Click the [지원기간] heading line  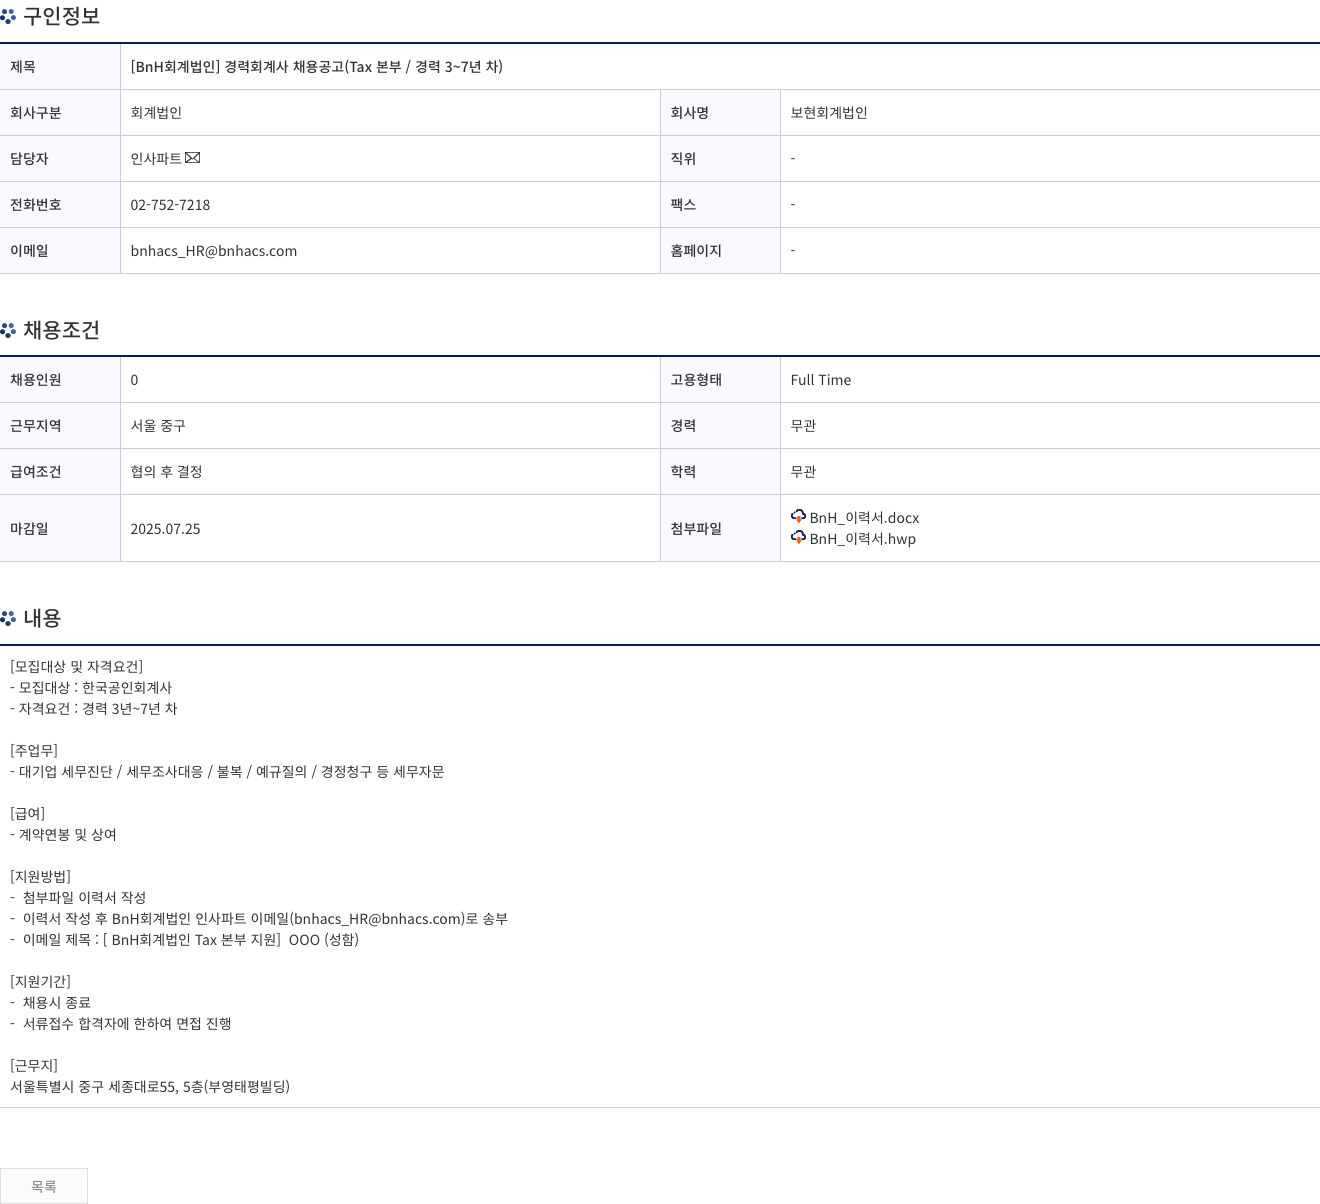pos(41,982)
